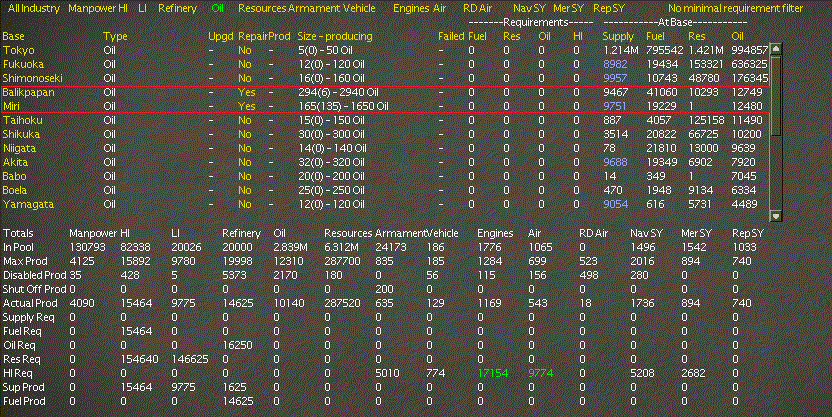832x417 pixels.
Task: Toggle the No minimal requirement filter
Action: pos(735,8)
